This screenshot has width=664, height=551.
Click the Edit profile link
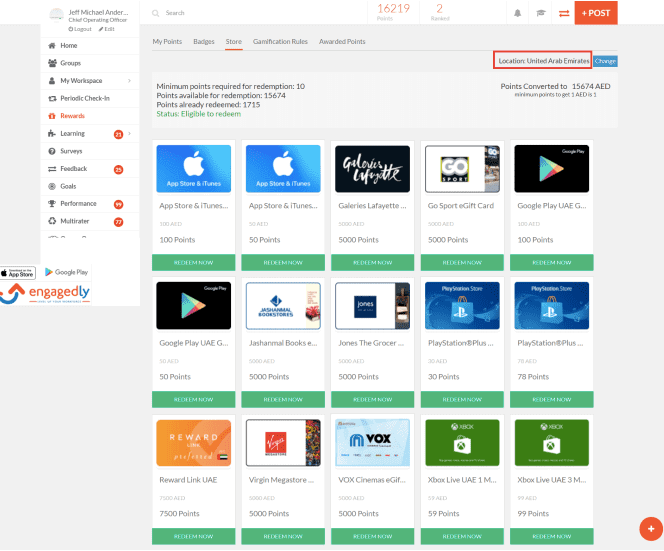click(x=107, y=29)
